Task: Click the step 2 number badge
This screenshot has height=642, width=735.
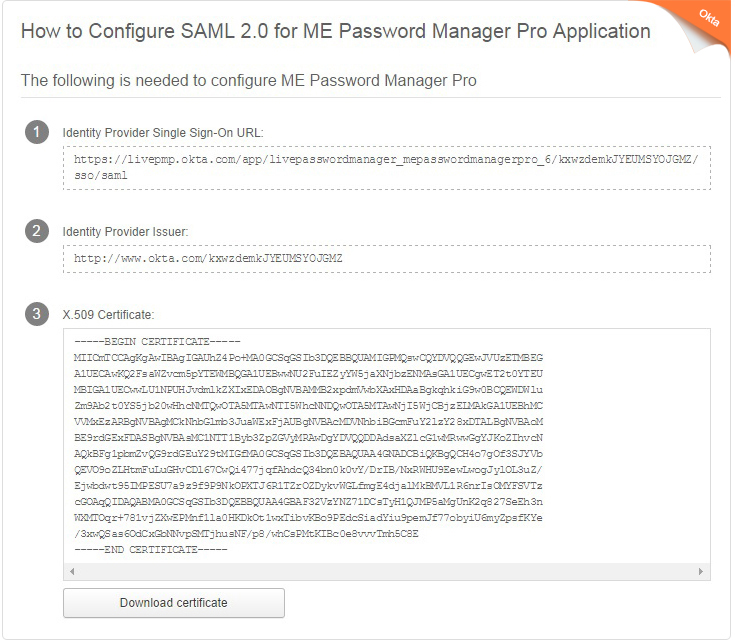Action: pyautogui.click(x=37, y=231)
